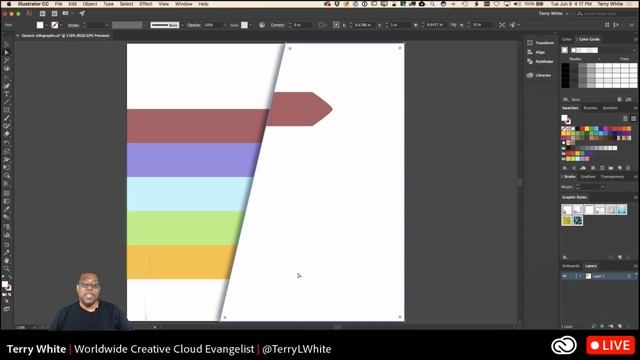Click the Generic Infographic document tab
Screen dimensions: 640x360
[65, 36]
